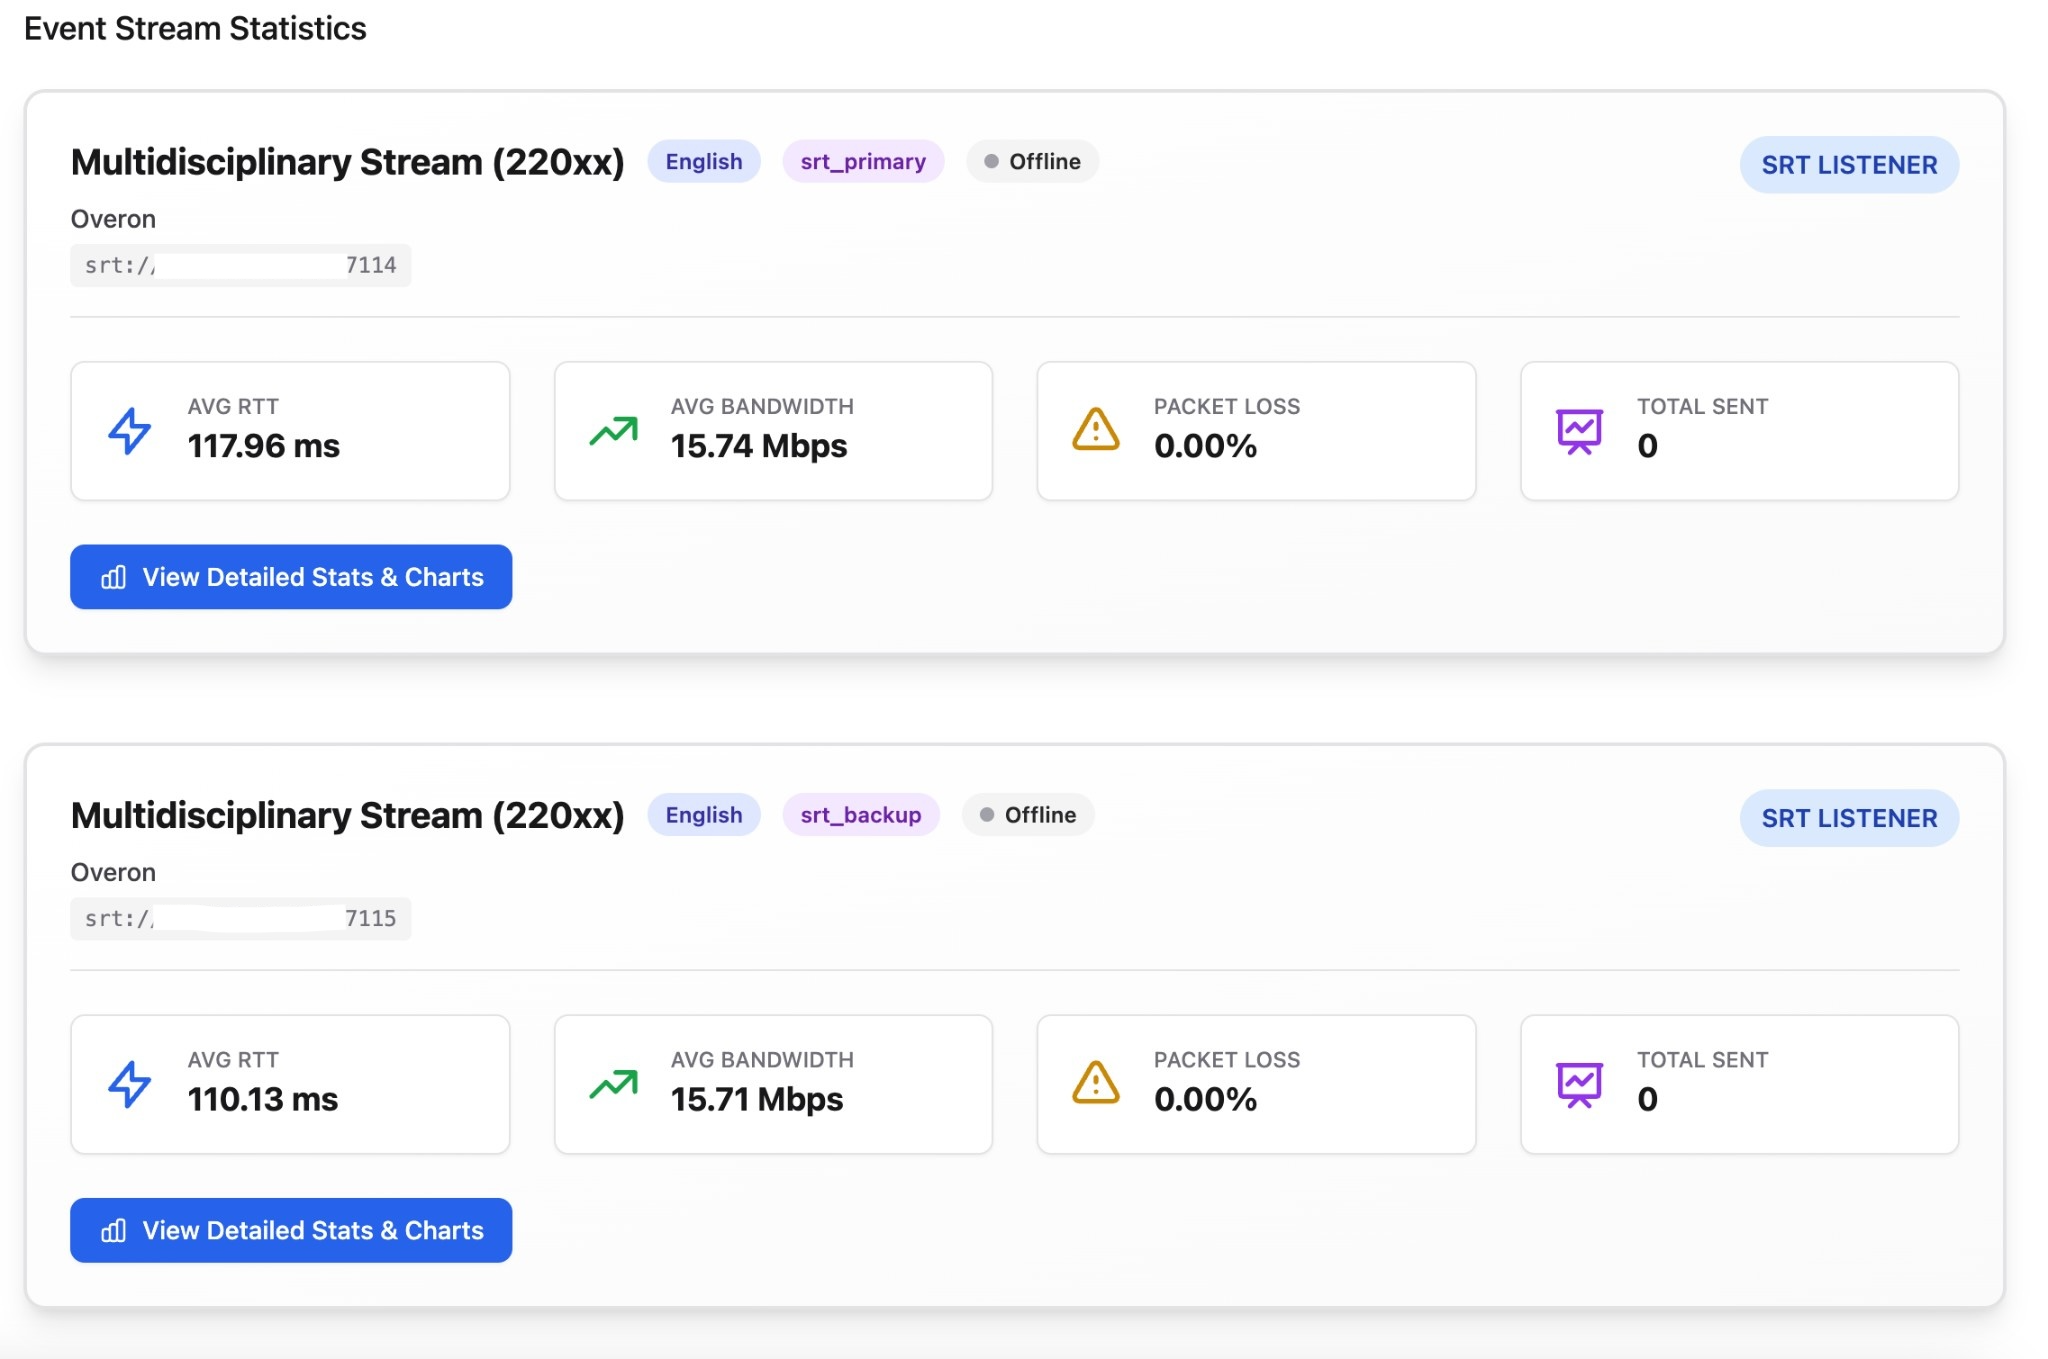Click the Total Sent easel icon on backup stream
The height and width of the screenshot is (1359, 2048).
[x=1579, y=1083]
